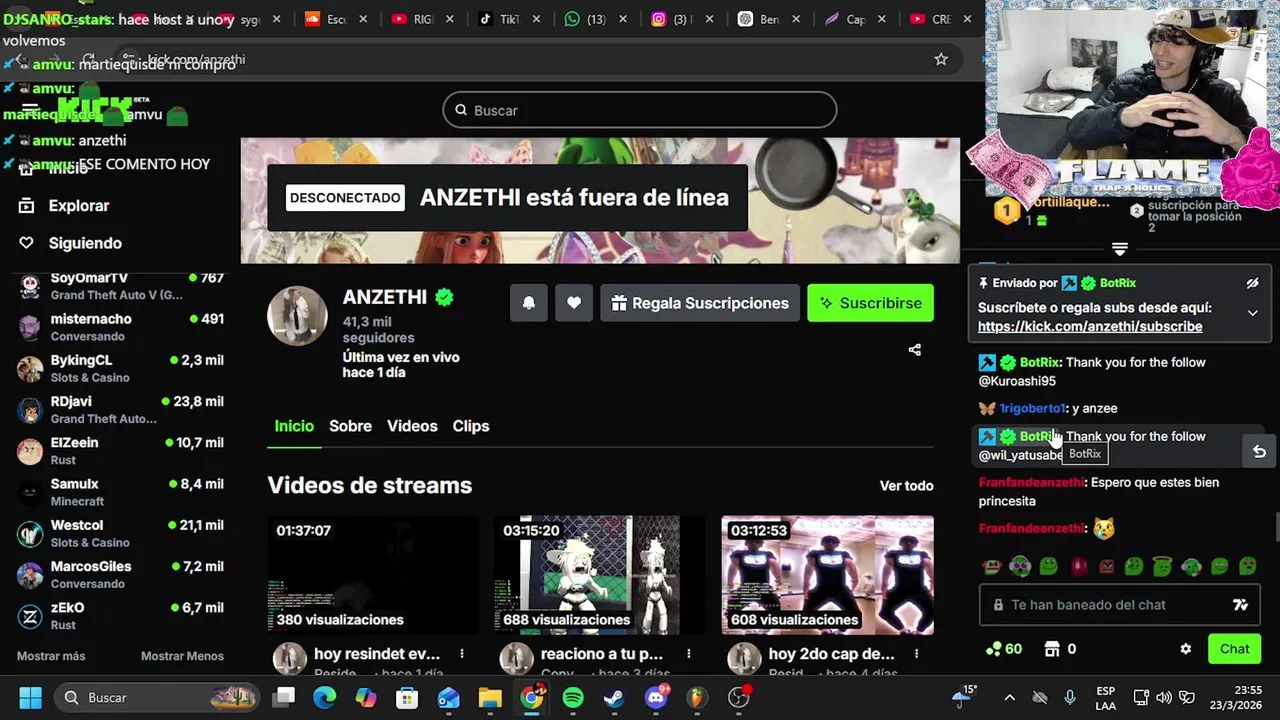The height and width of the screenshot is (720, 1280).
Task: Expand the leaderboard arrow above the chat
Action: click(x=1120, y=249)
